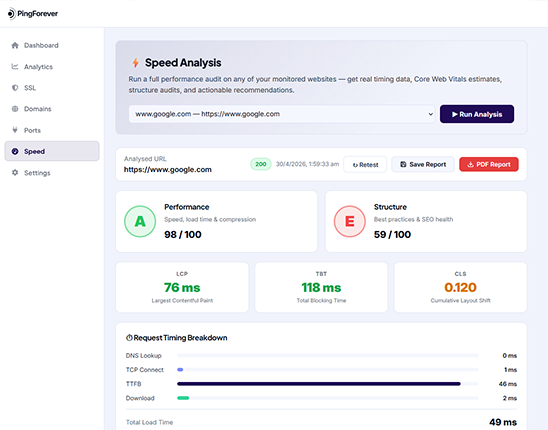Click the Download timing bar
Image resolution: width=548 pixels, height=430 pixels.
click(183, 398)
